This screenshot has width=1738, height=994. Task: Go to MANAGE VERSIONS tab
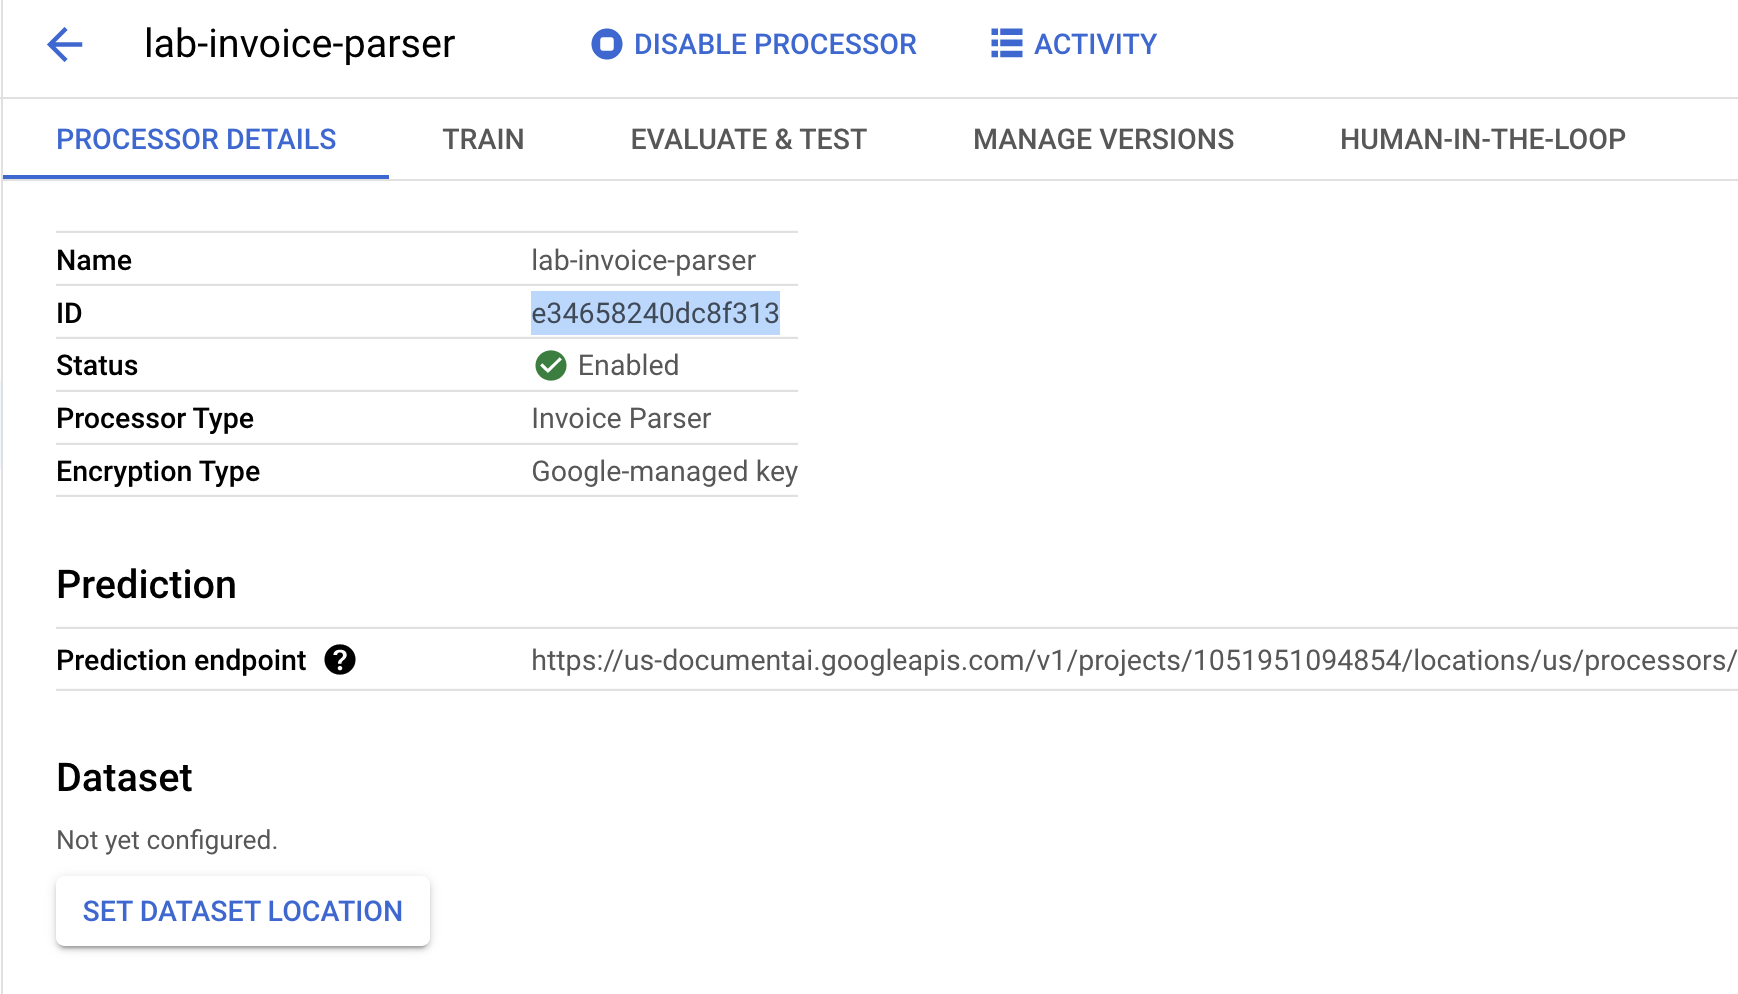1103,139
